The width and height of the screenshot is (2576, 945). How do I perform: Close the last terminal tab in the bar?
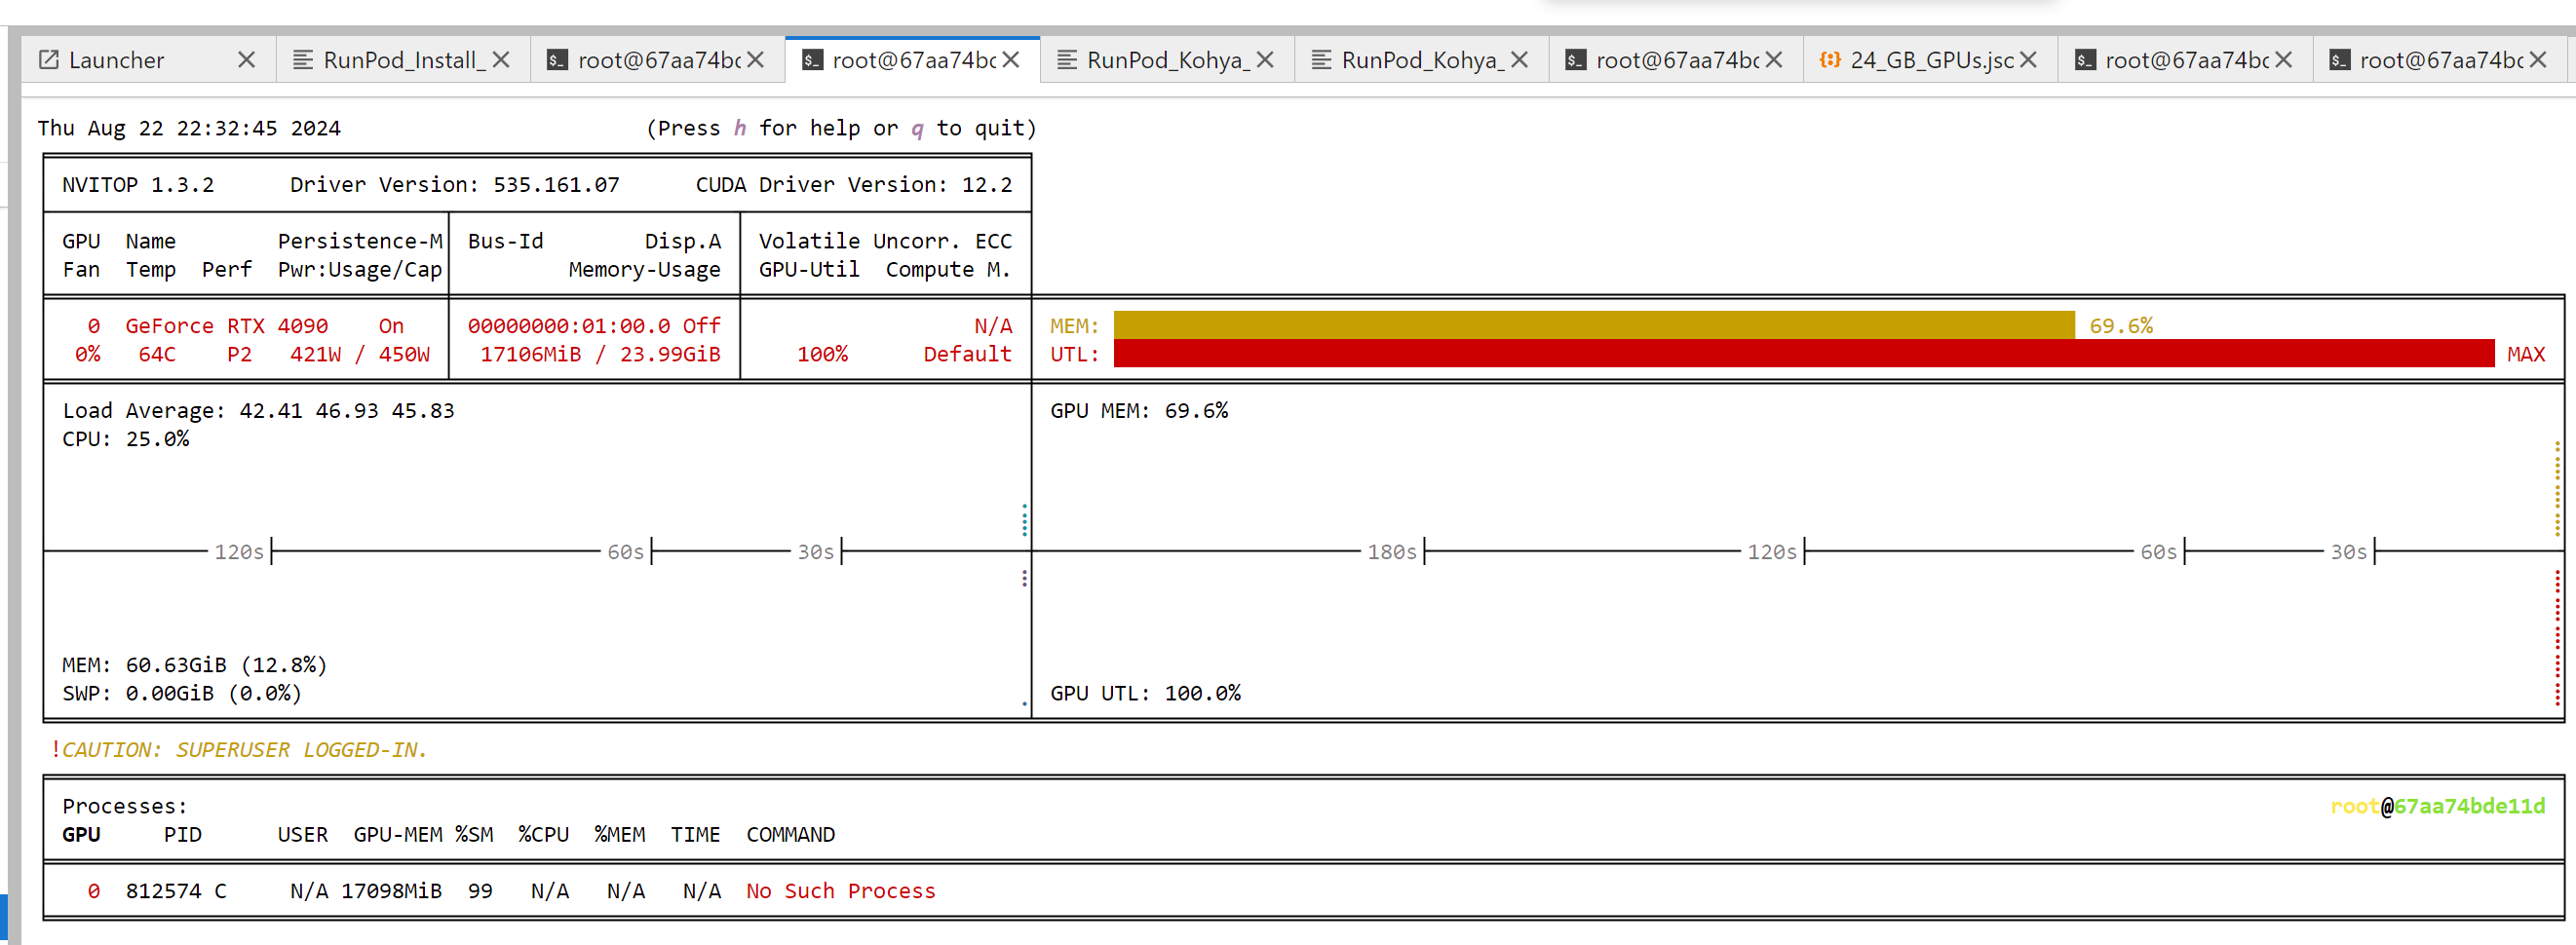[2538, 60]
